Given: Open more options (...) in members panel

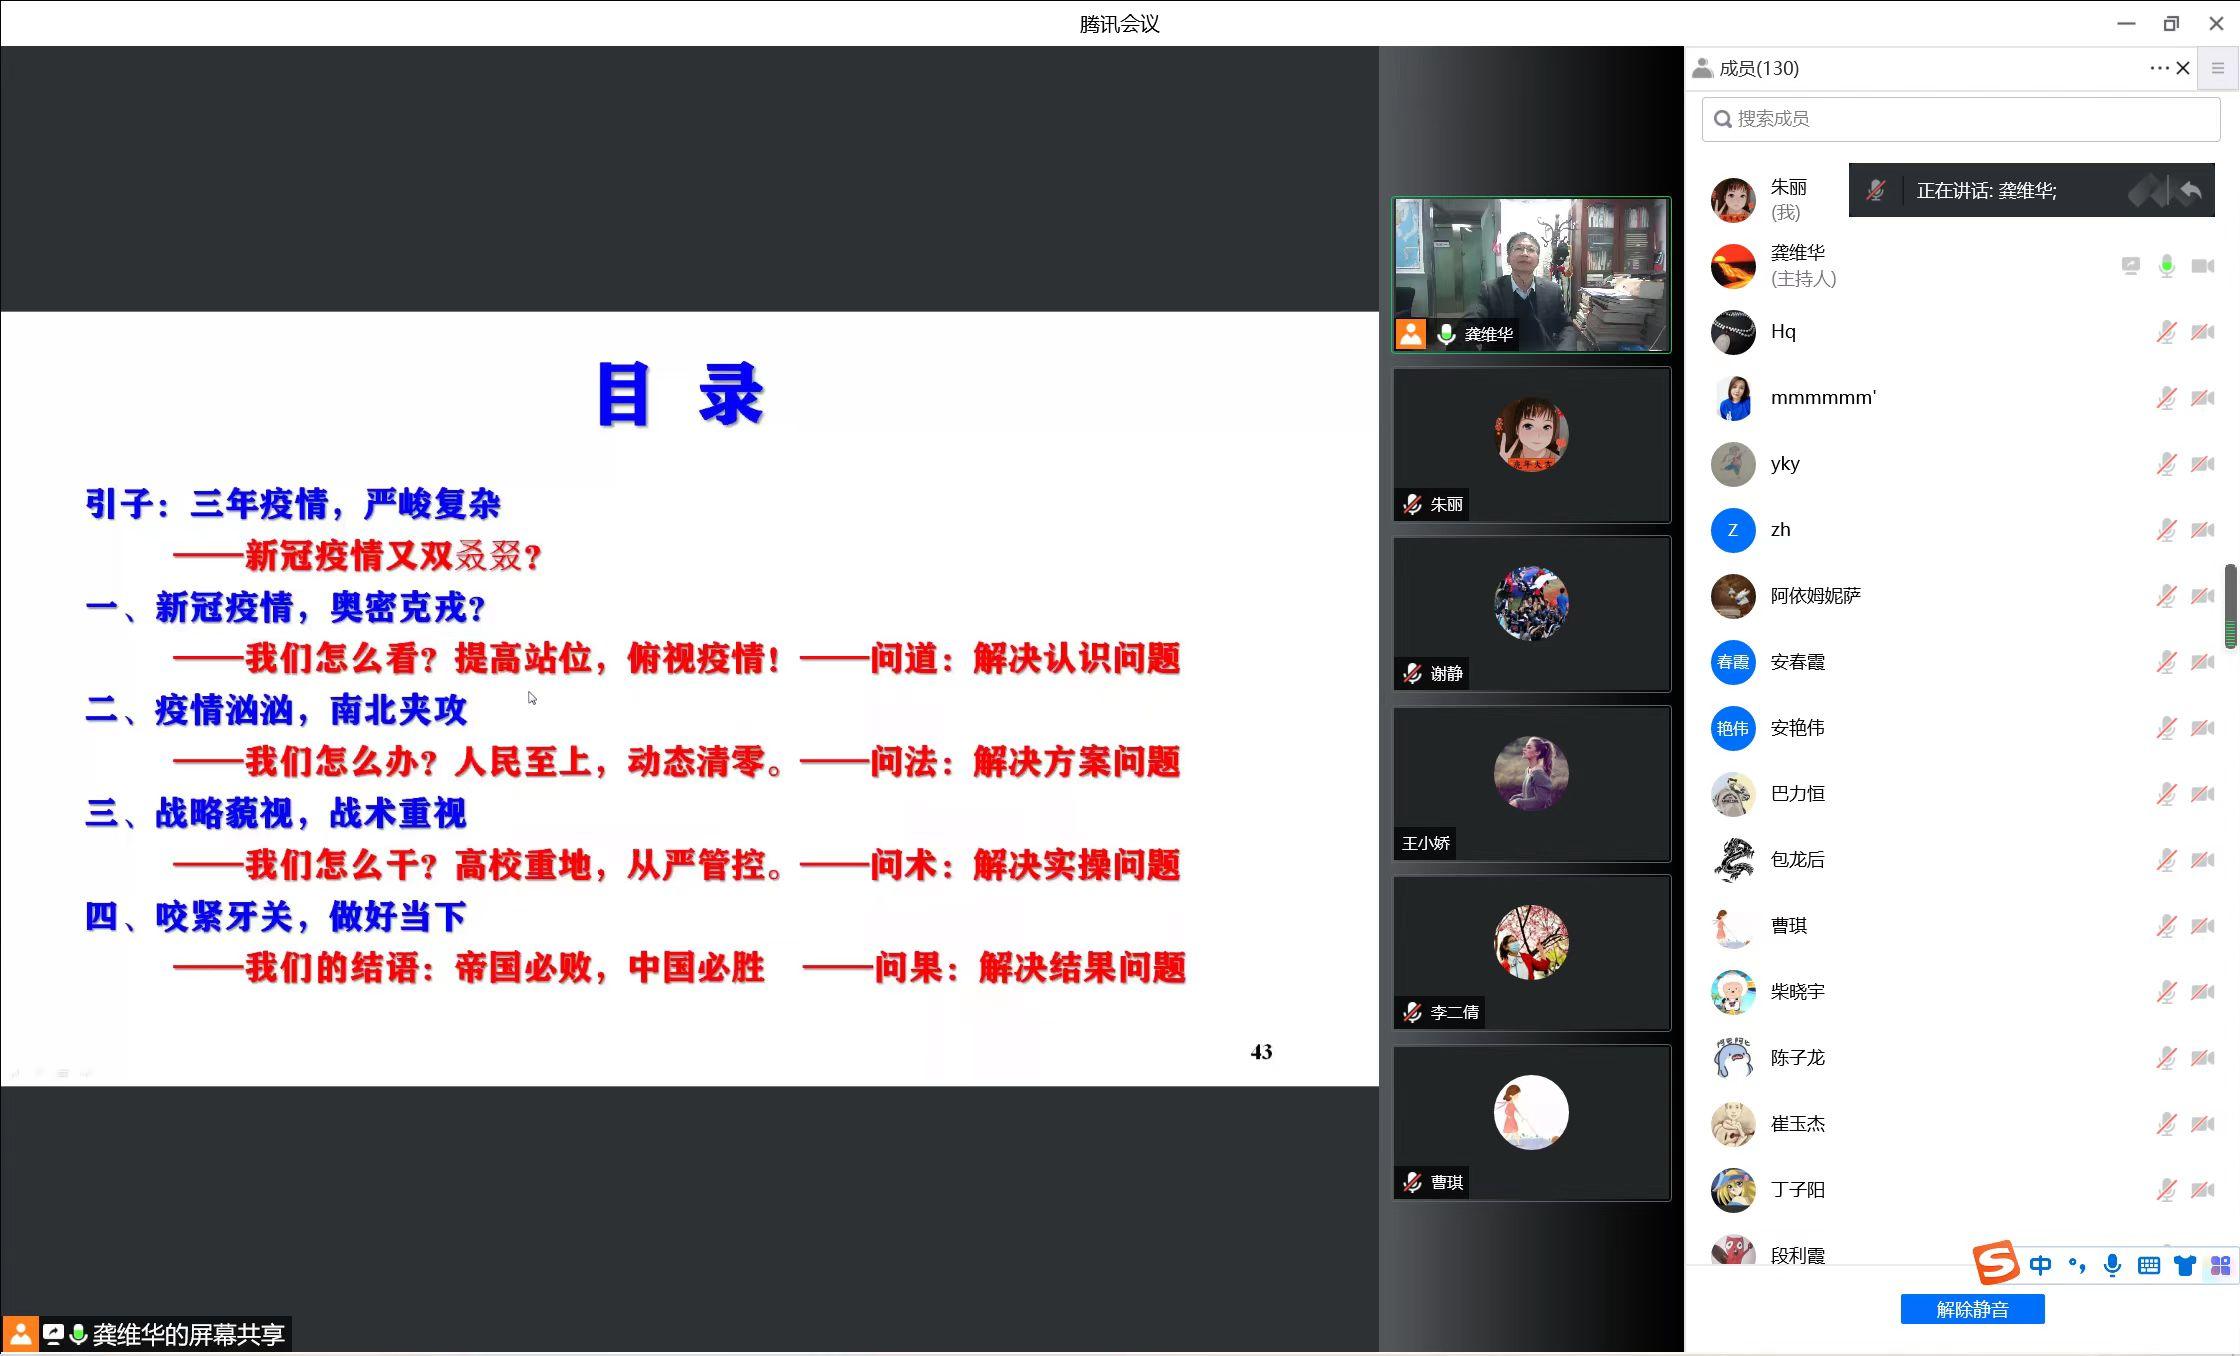Looking at the screenshot, I should pos(2158,68).
